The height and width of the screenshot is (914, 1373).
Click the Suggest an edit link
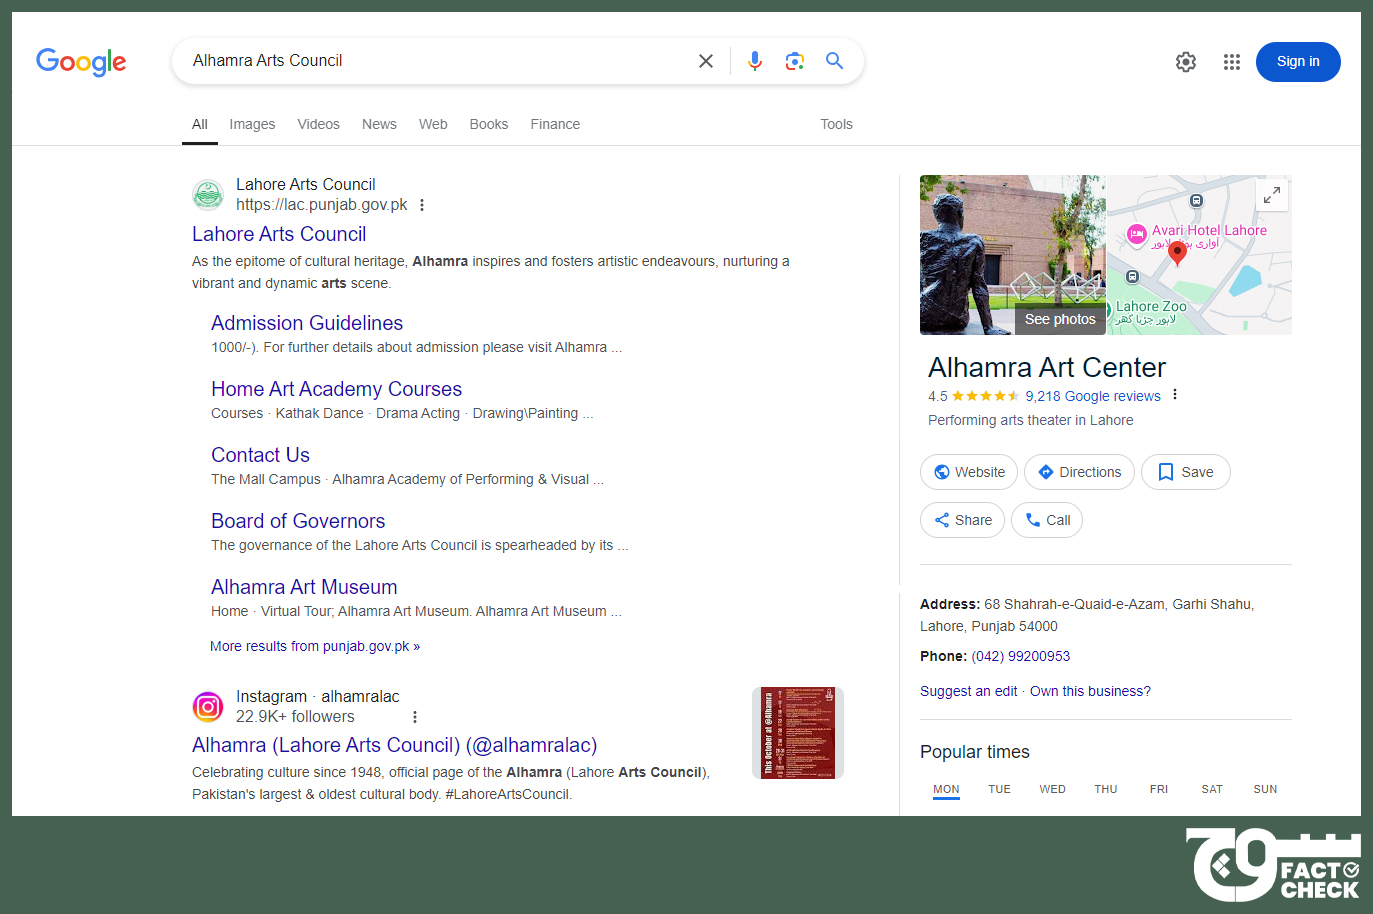pyautogui.click(x=968, y=691)
